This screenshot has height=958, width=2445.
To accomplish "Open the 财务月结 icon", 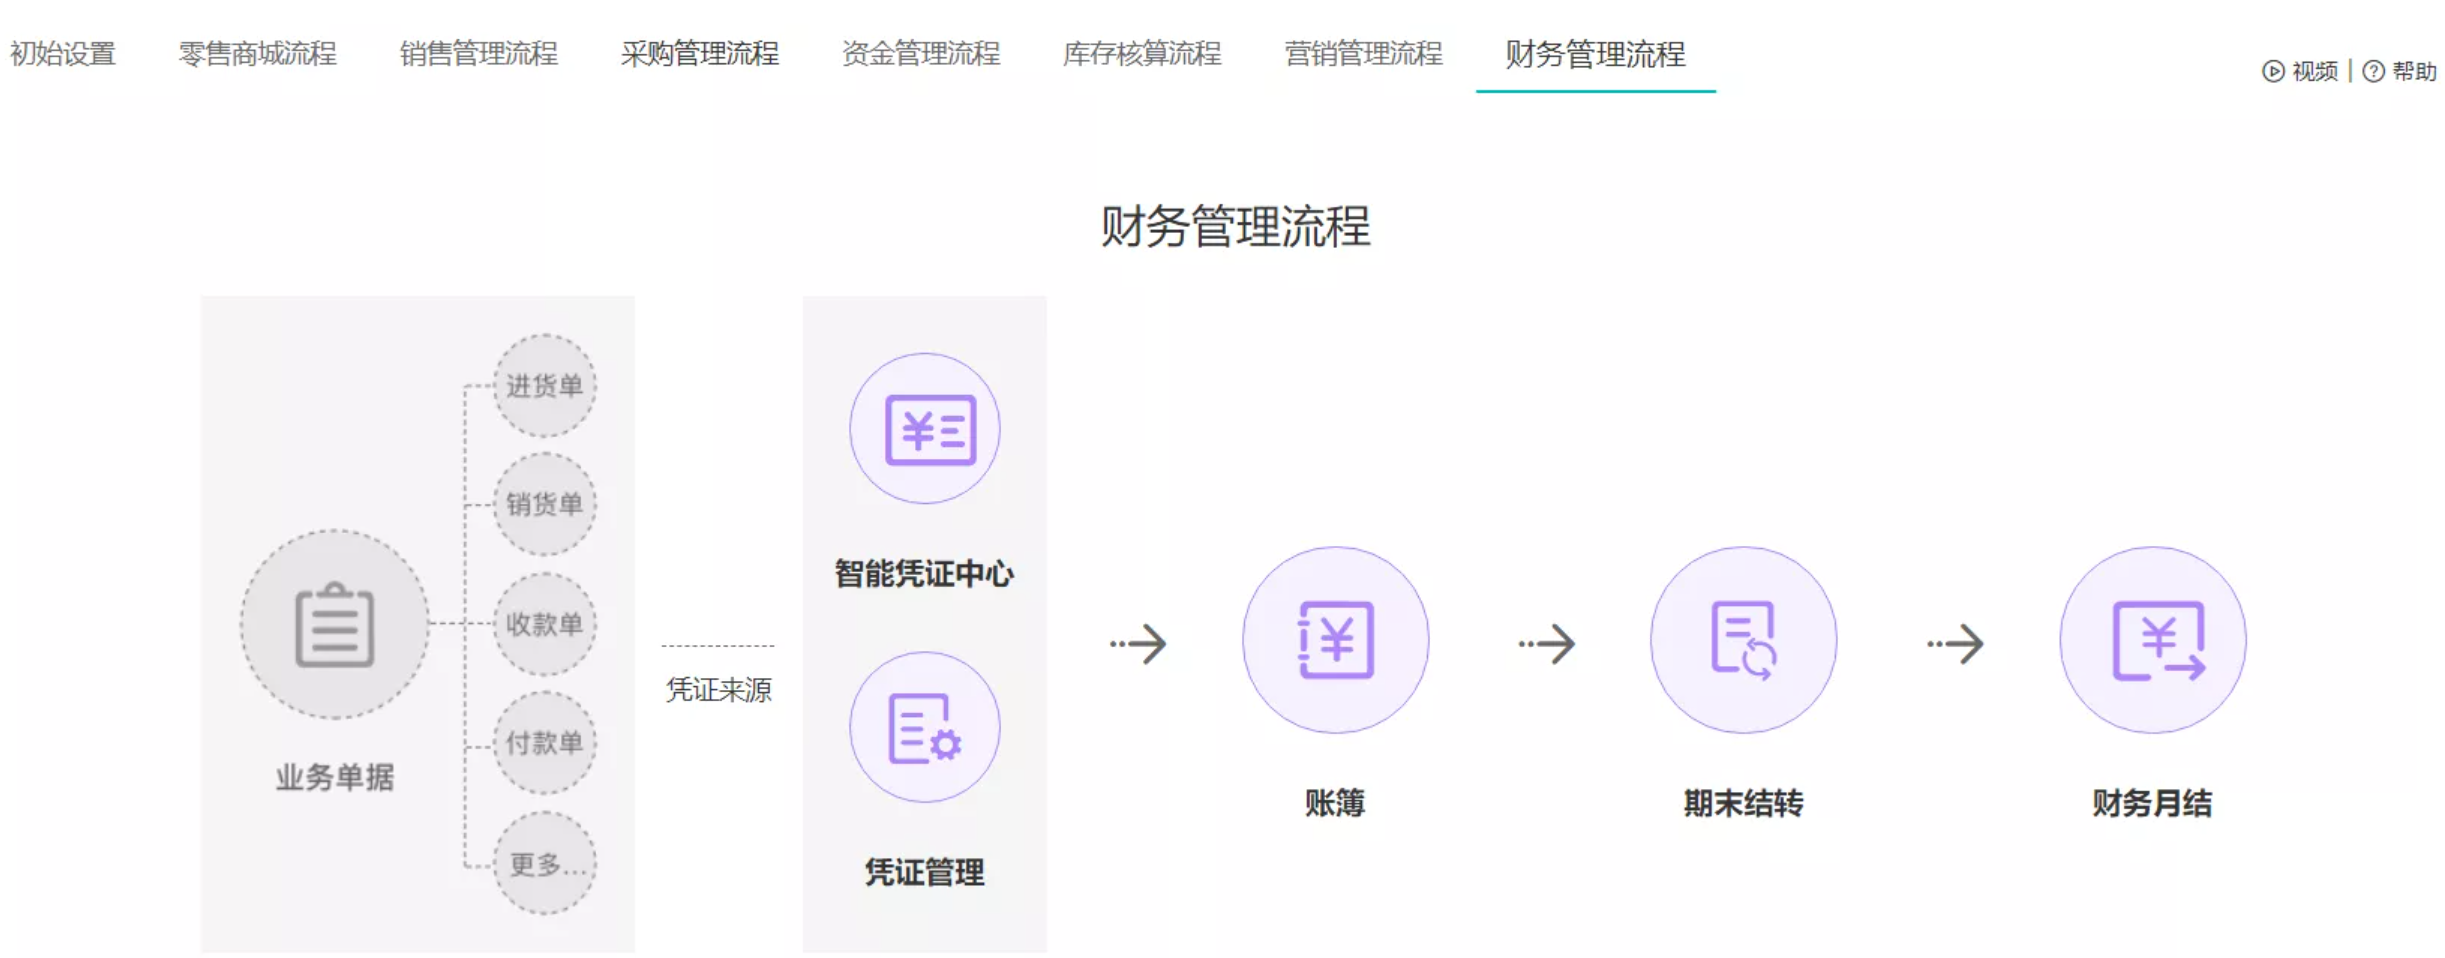I will 2152,640.
